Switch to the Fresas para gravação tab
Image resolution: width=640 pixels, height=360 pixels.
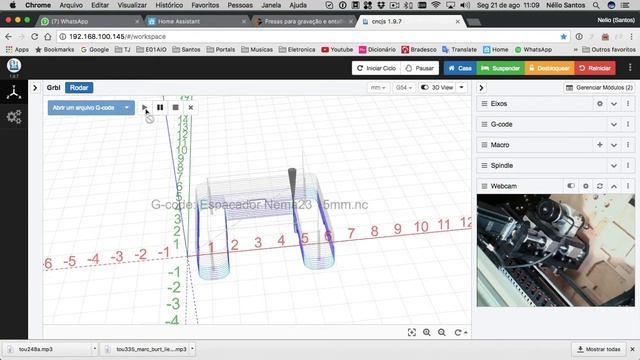[303, 21]
